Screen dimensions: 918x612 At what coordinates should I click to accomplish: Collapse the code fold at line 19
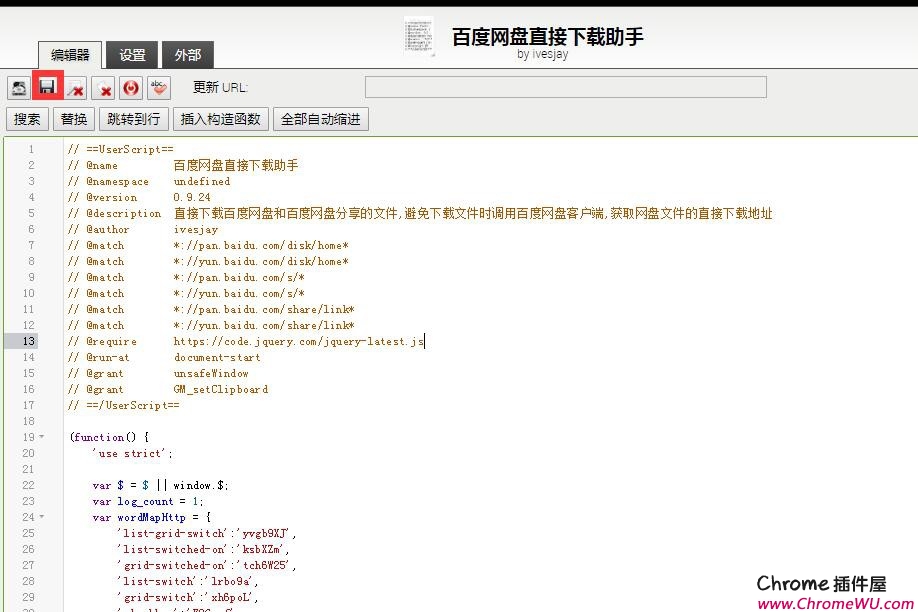(41, 437)
